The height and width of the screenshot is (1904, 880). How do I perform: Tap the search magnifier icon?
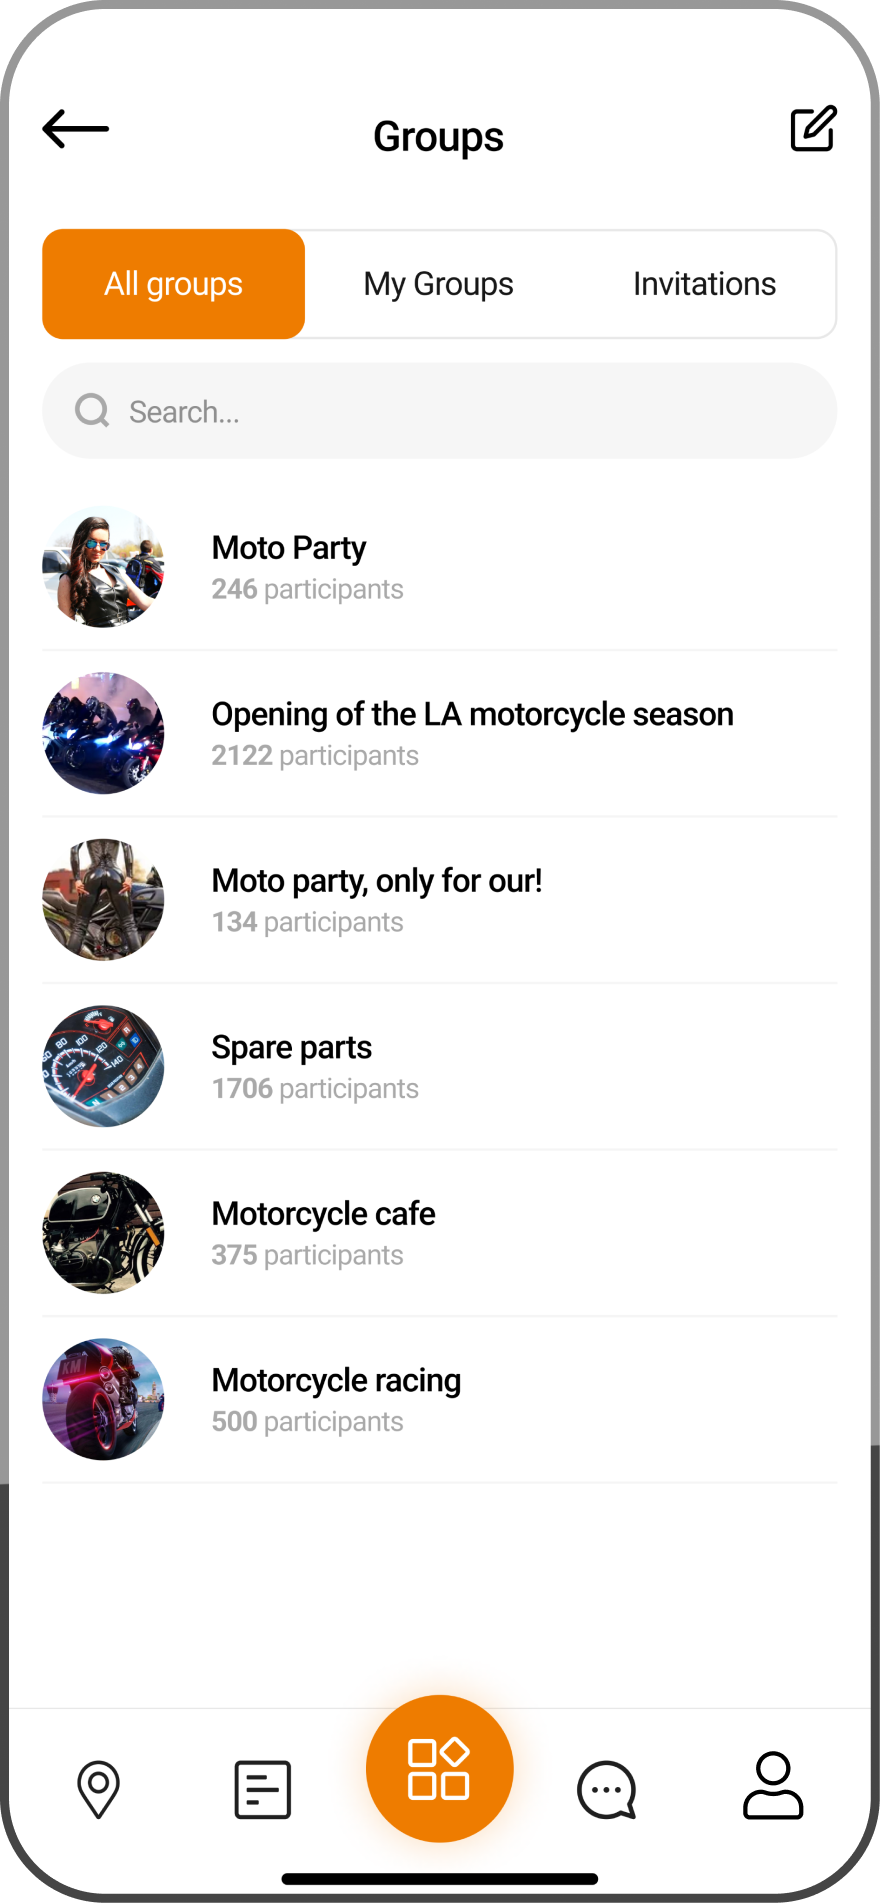(x=92, y=410)
